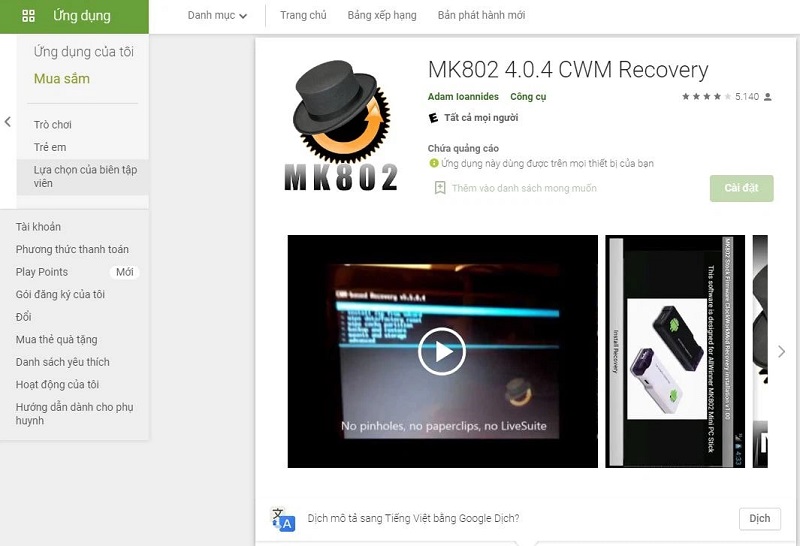
Task: Click the E content rating icon
Action: tap(433, 118)
